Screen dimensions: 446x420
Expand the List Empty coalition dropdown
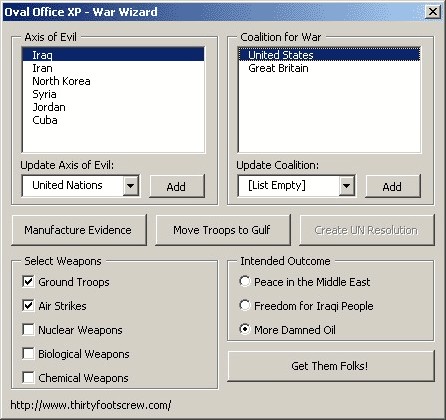(x=347, y=186)
